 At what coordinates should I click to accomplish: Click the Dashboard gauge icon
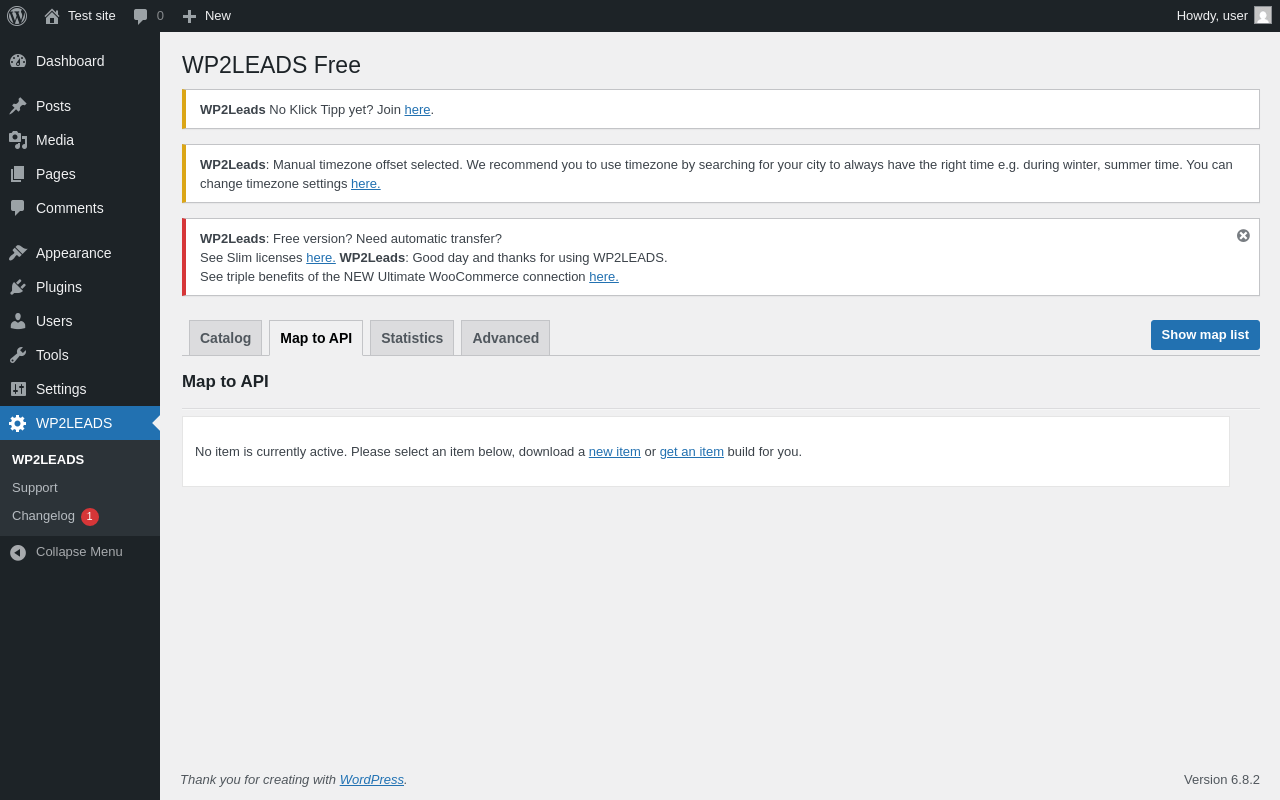point(18,61)
